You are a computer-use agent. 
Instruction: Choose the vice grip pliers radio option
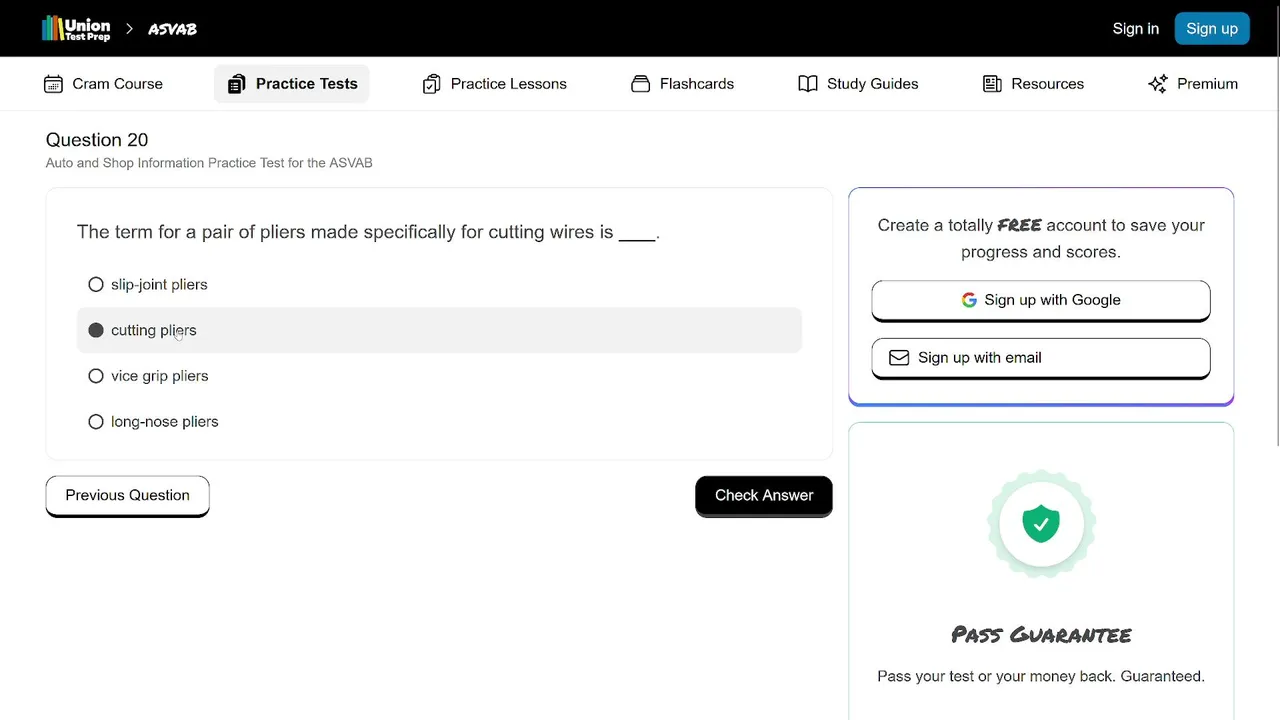point(96,376)
